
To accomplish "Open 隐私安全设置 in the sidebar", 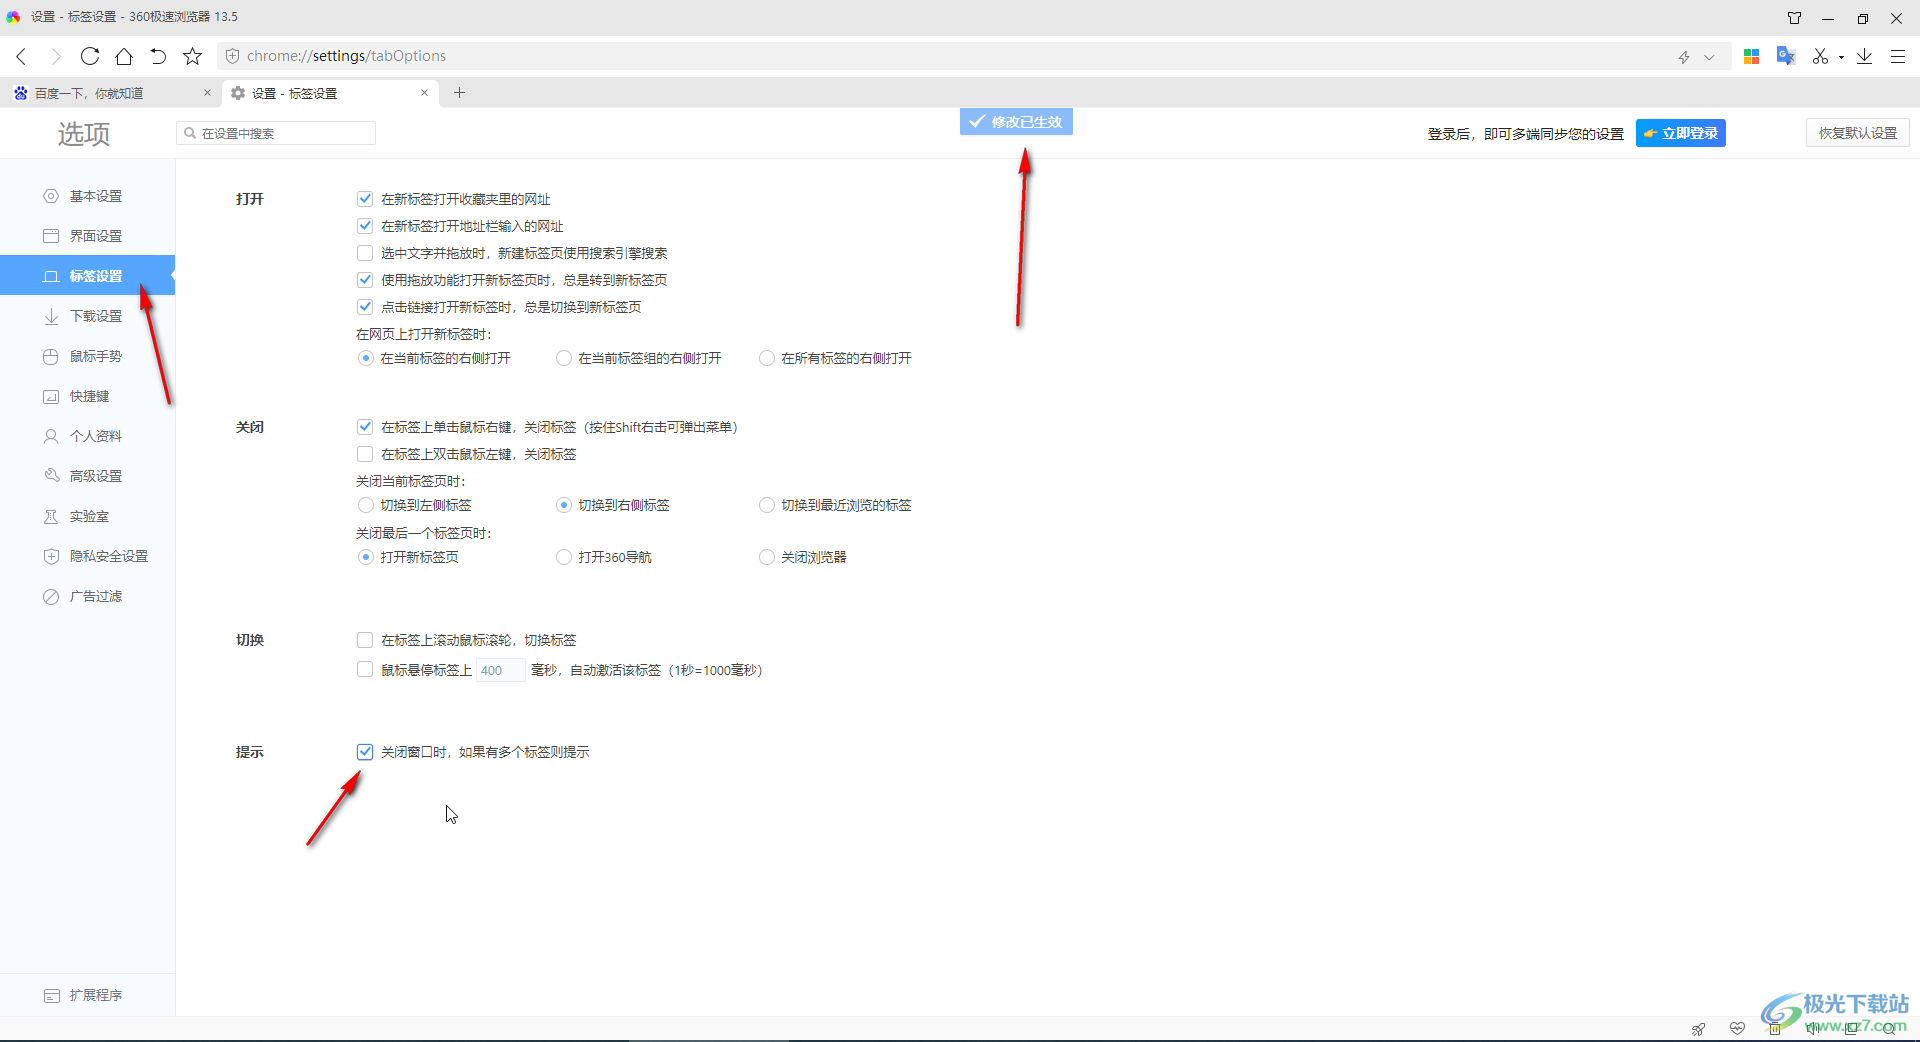I will click(87, 556).
